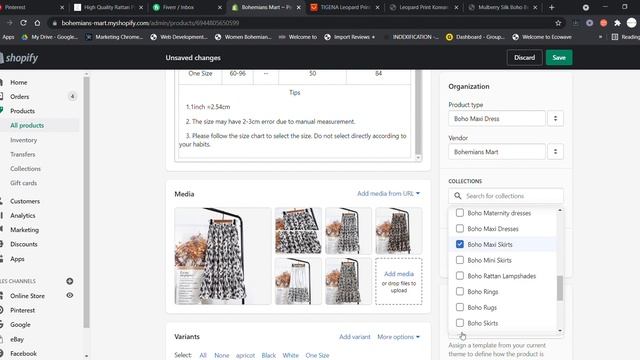The image size is (640, 360).
Task: Select Black variants link
Action: pos(269,355)
